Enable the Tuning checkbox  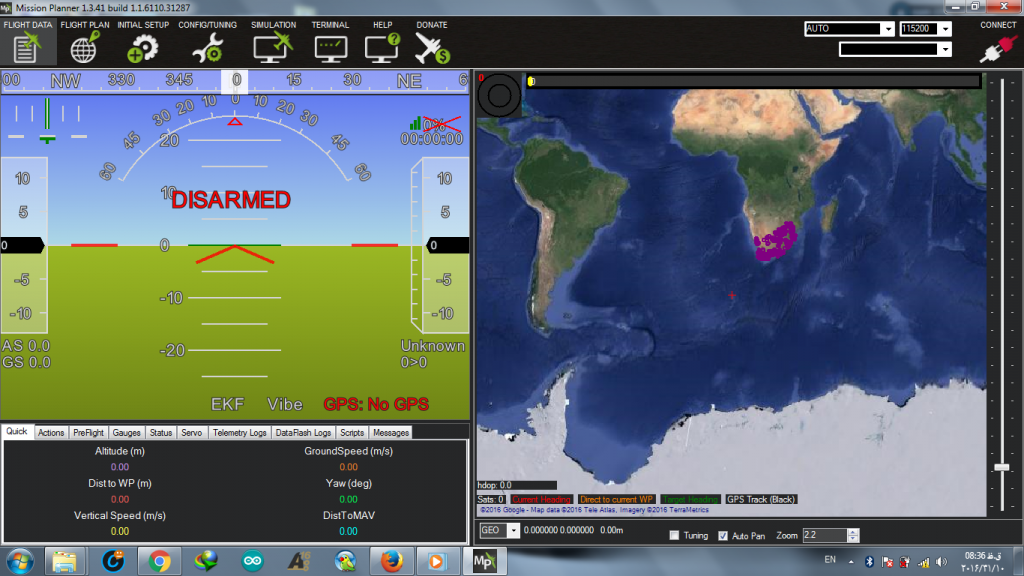tap(675, 536)
